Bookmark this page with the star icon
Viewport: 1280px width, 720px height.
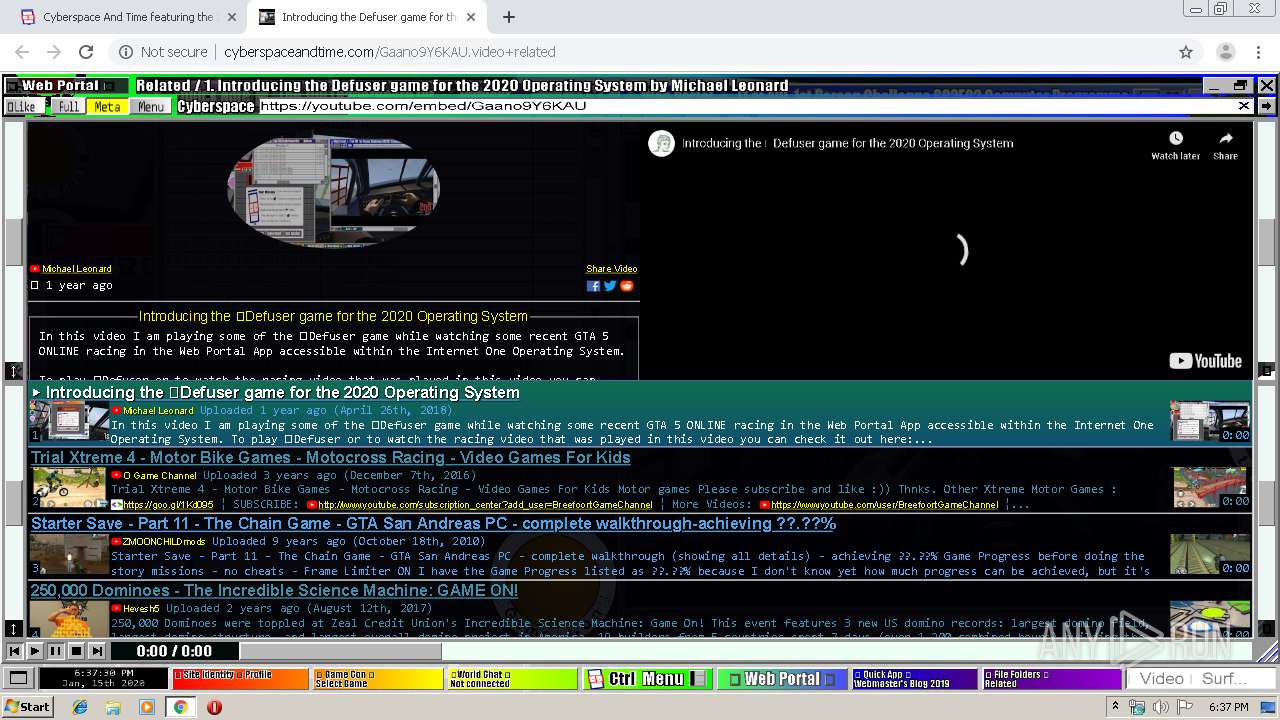tap(1186, 52)
